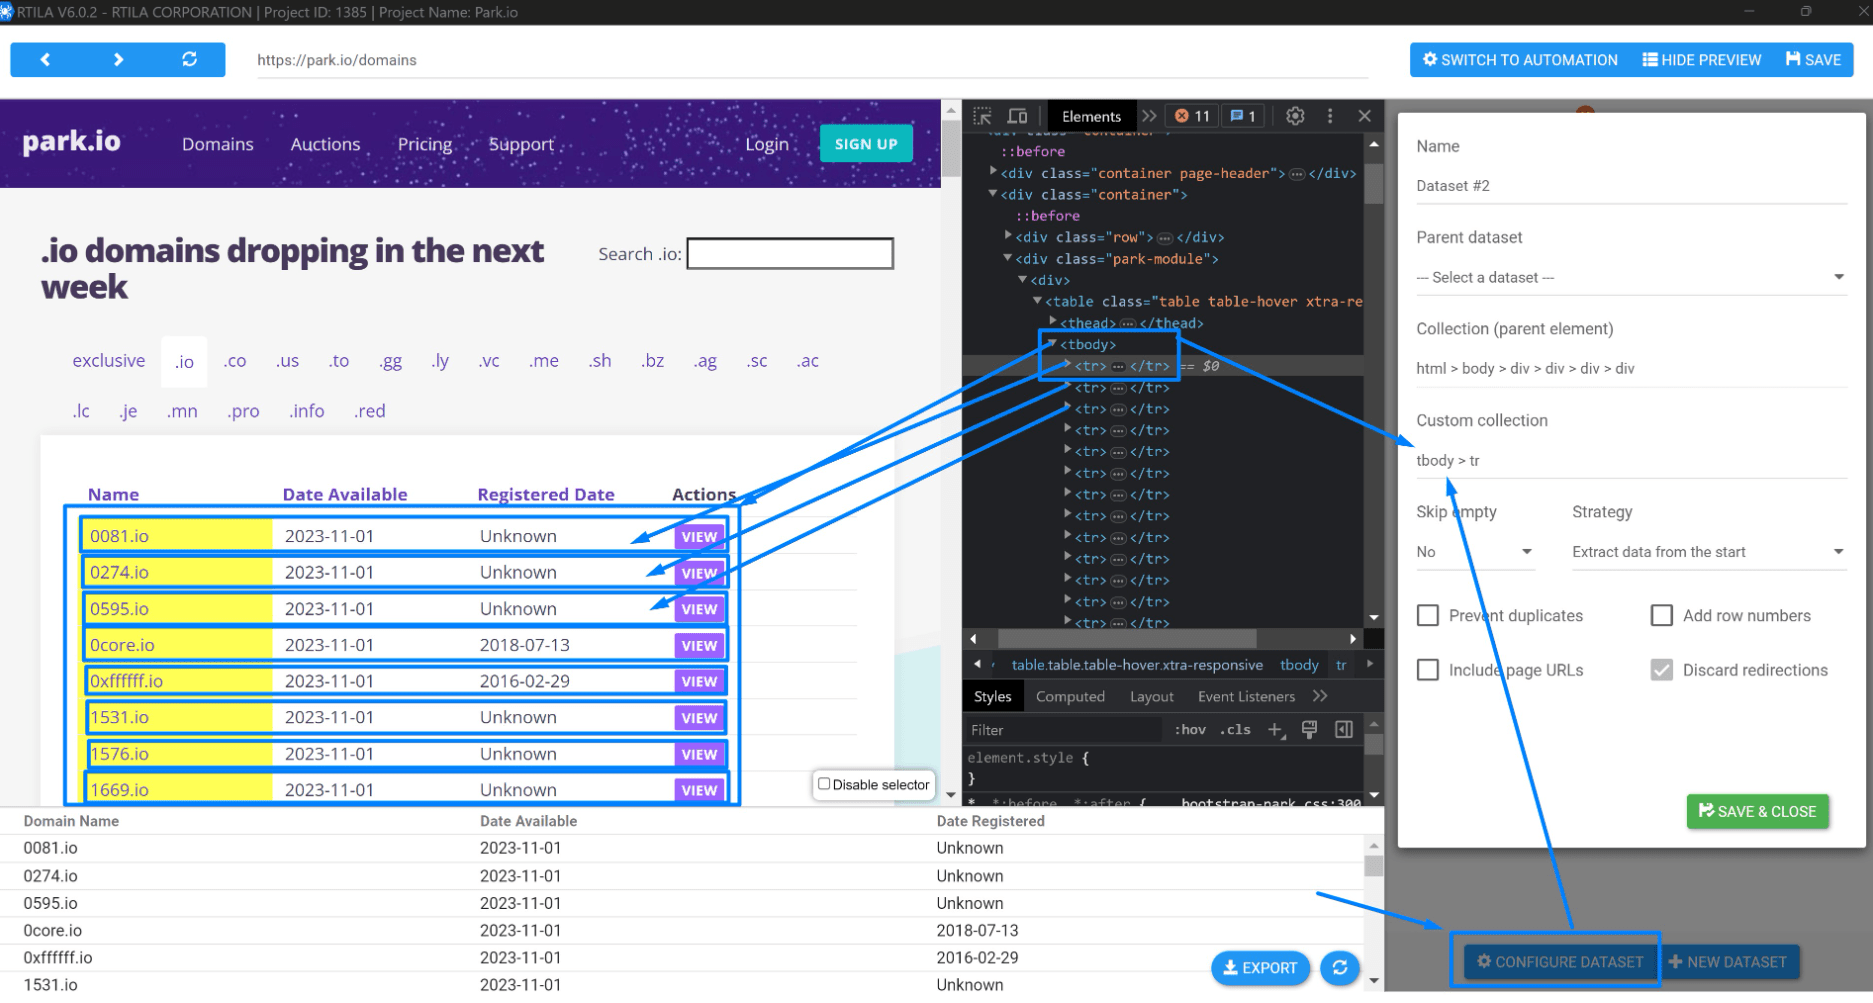The height and width of the screenshot is (1003, 1873).
Task: Open the Strategy dropdown
Action: click(1708, 552)
